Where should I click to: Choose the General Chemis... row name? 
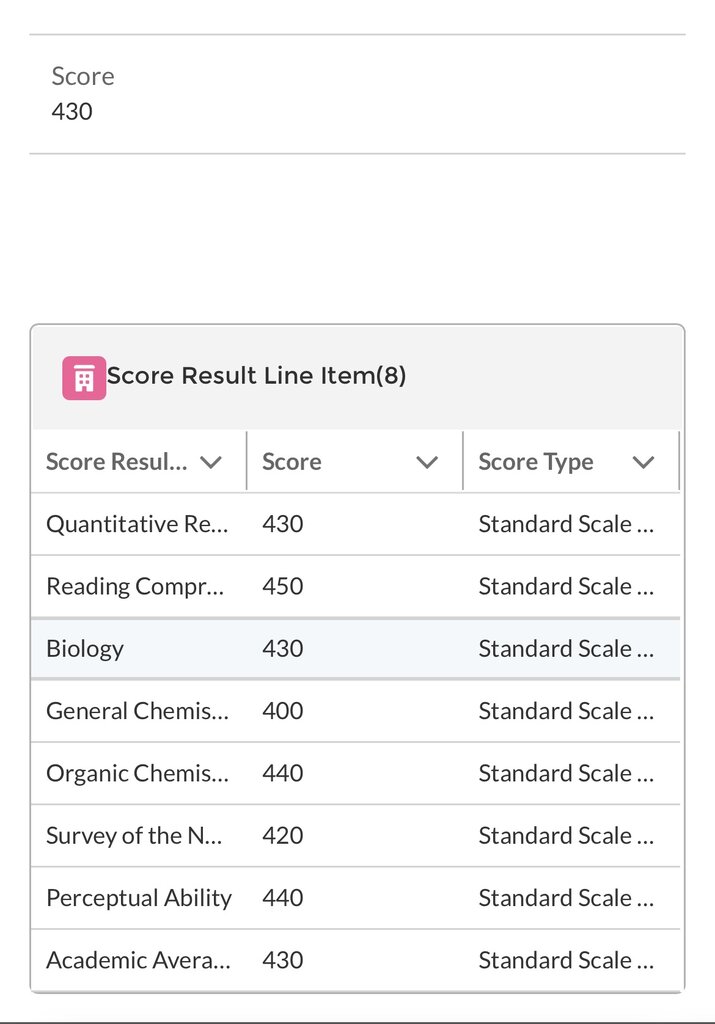click(x=138, y=711)
